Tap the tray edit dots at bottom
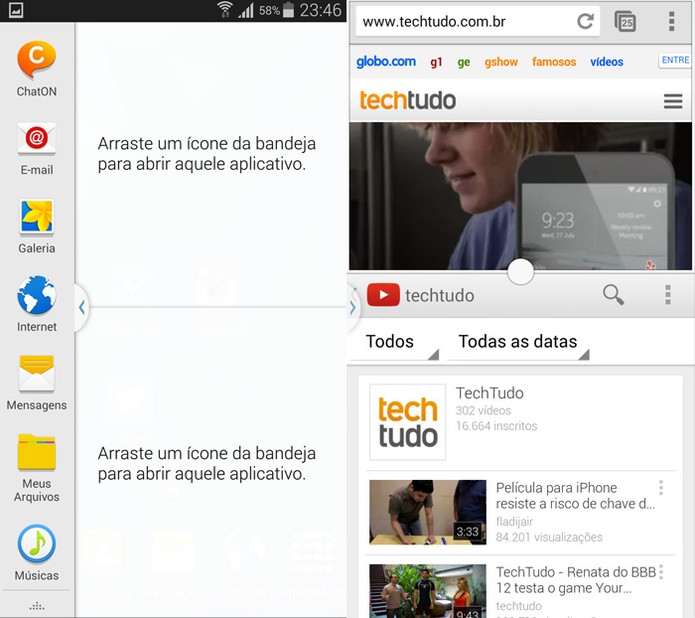The image size is (695, 618). point(37,606)
